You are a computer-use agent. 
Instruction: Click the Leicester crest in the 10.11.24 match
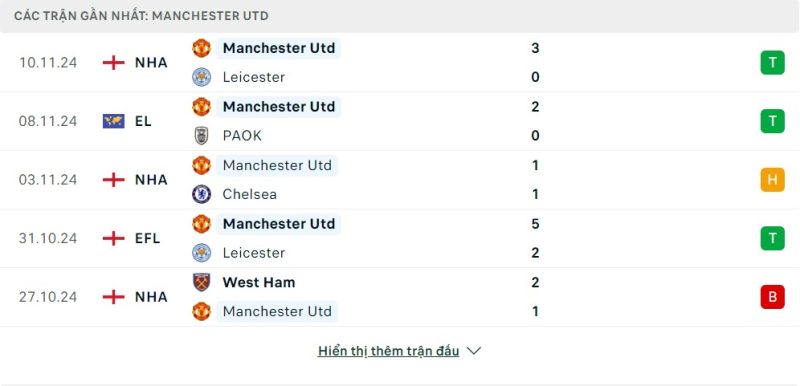click(x=202, y=77)
